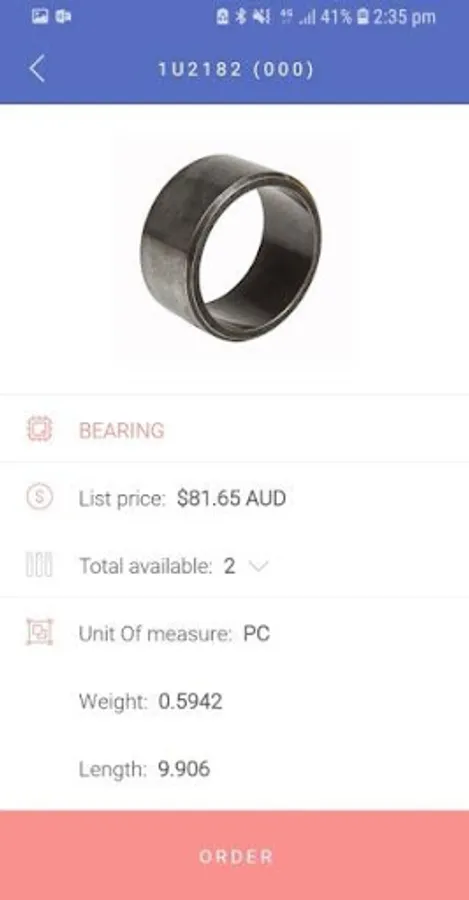Tap the Outlook notification icon in status bar

(63, 17)
